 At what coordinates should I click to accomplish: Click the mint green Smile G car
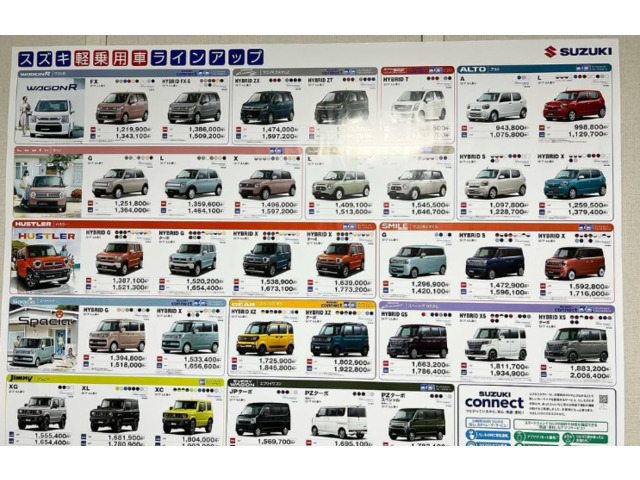[x=417, y=260]
